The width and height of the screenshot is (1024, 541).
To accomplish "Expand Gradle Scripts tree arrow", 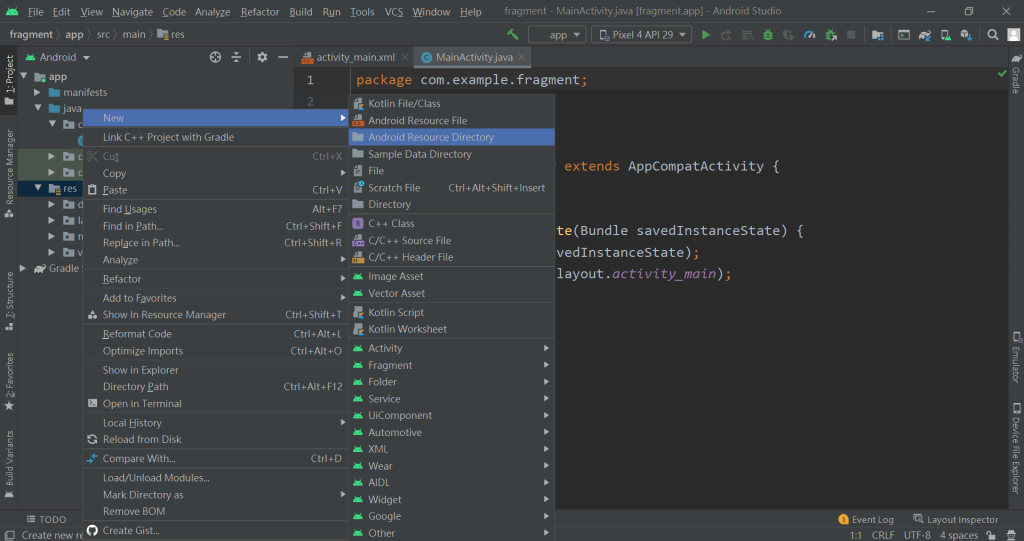I will click(24, 268).
